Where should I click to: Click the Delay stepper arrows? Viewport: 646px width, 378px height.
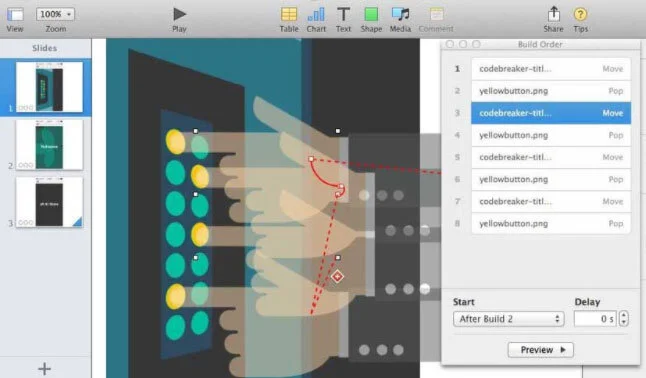tap(624, 319)
